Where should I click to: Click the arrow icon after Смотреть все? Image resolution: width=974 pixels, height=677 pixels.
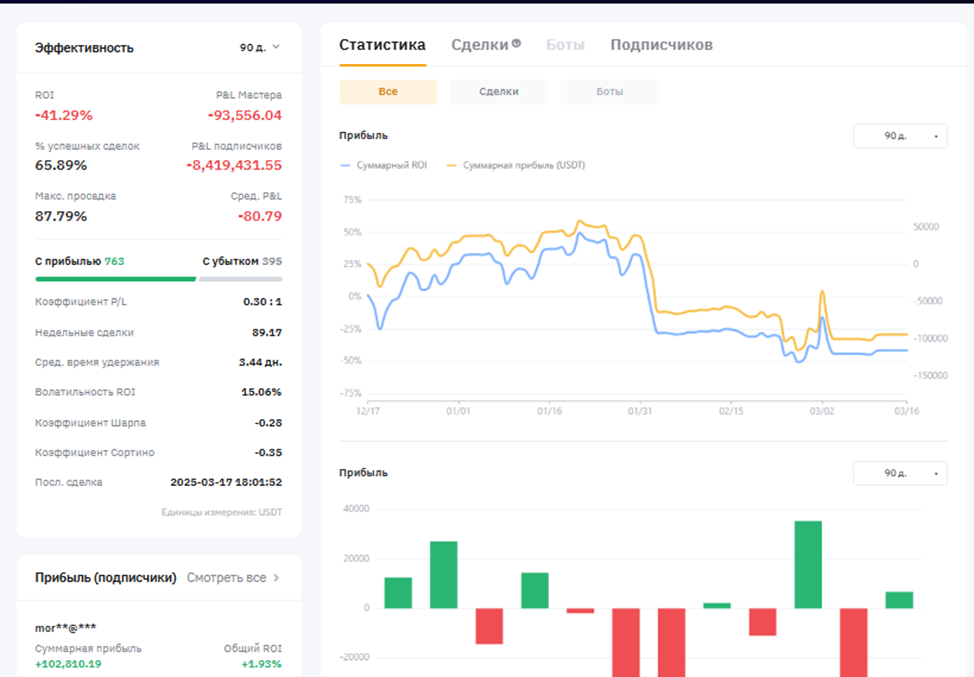[276, 577]
